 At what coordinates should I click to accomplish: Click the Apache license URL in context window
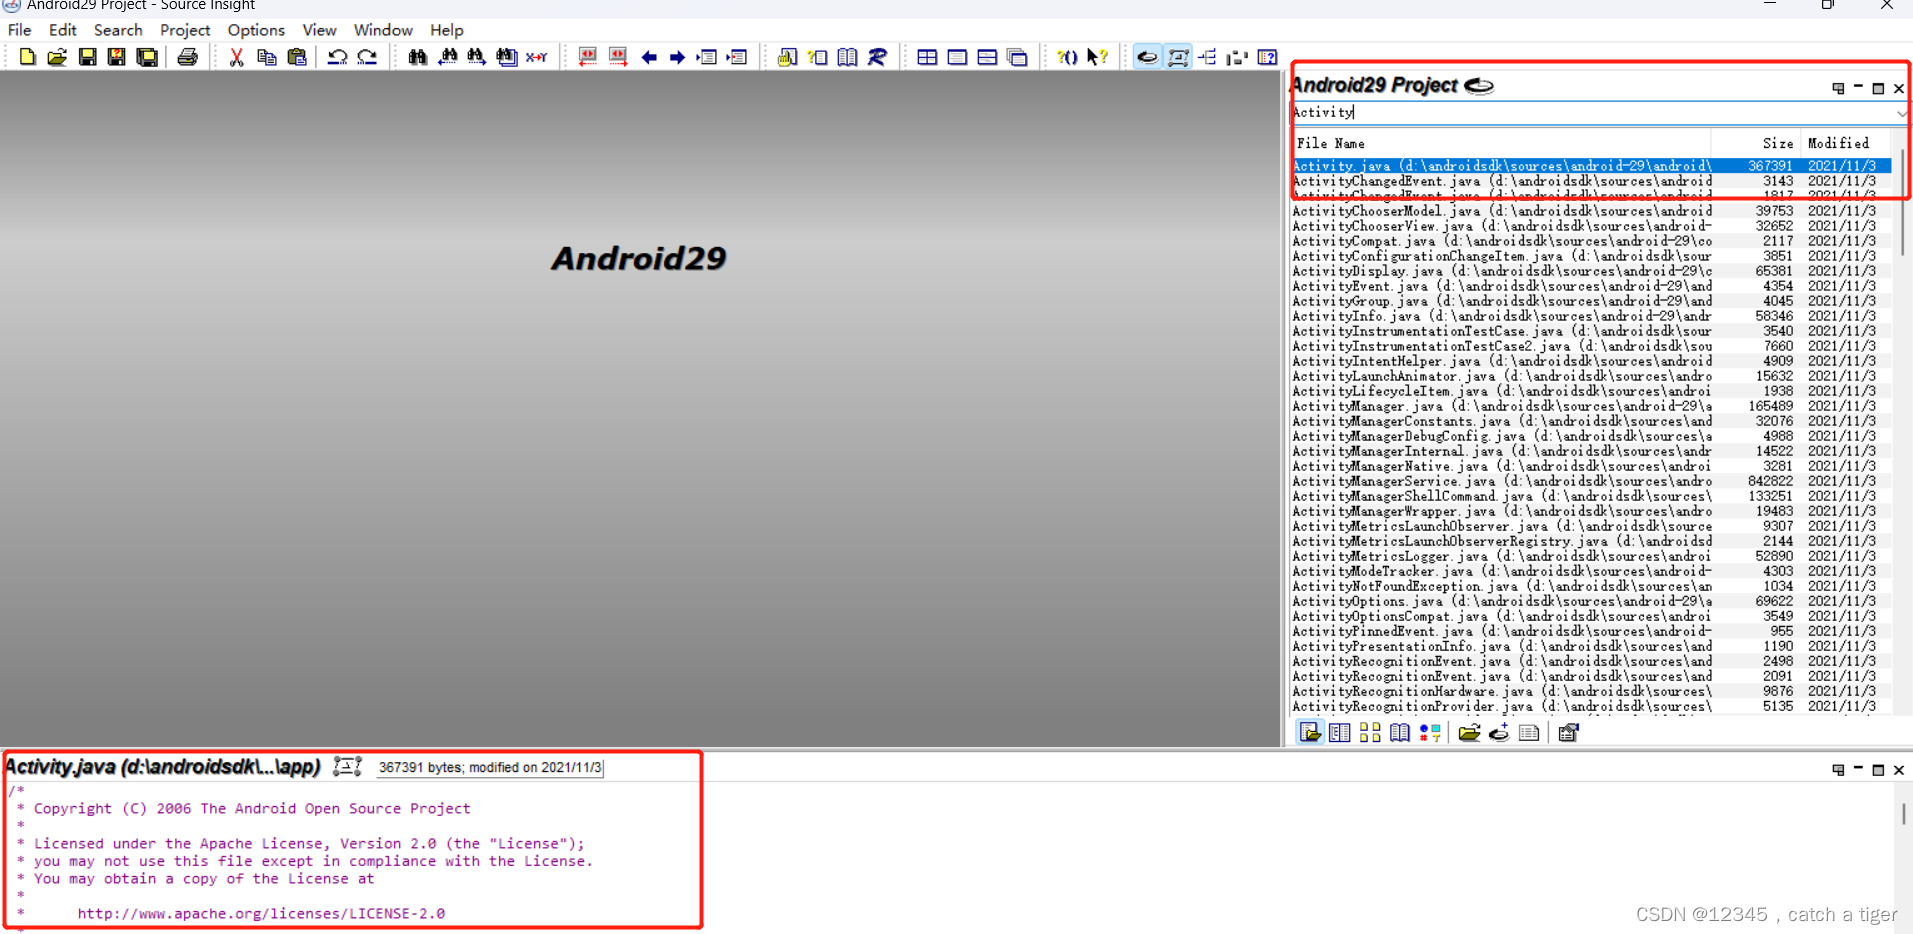(x=261, y=913)
